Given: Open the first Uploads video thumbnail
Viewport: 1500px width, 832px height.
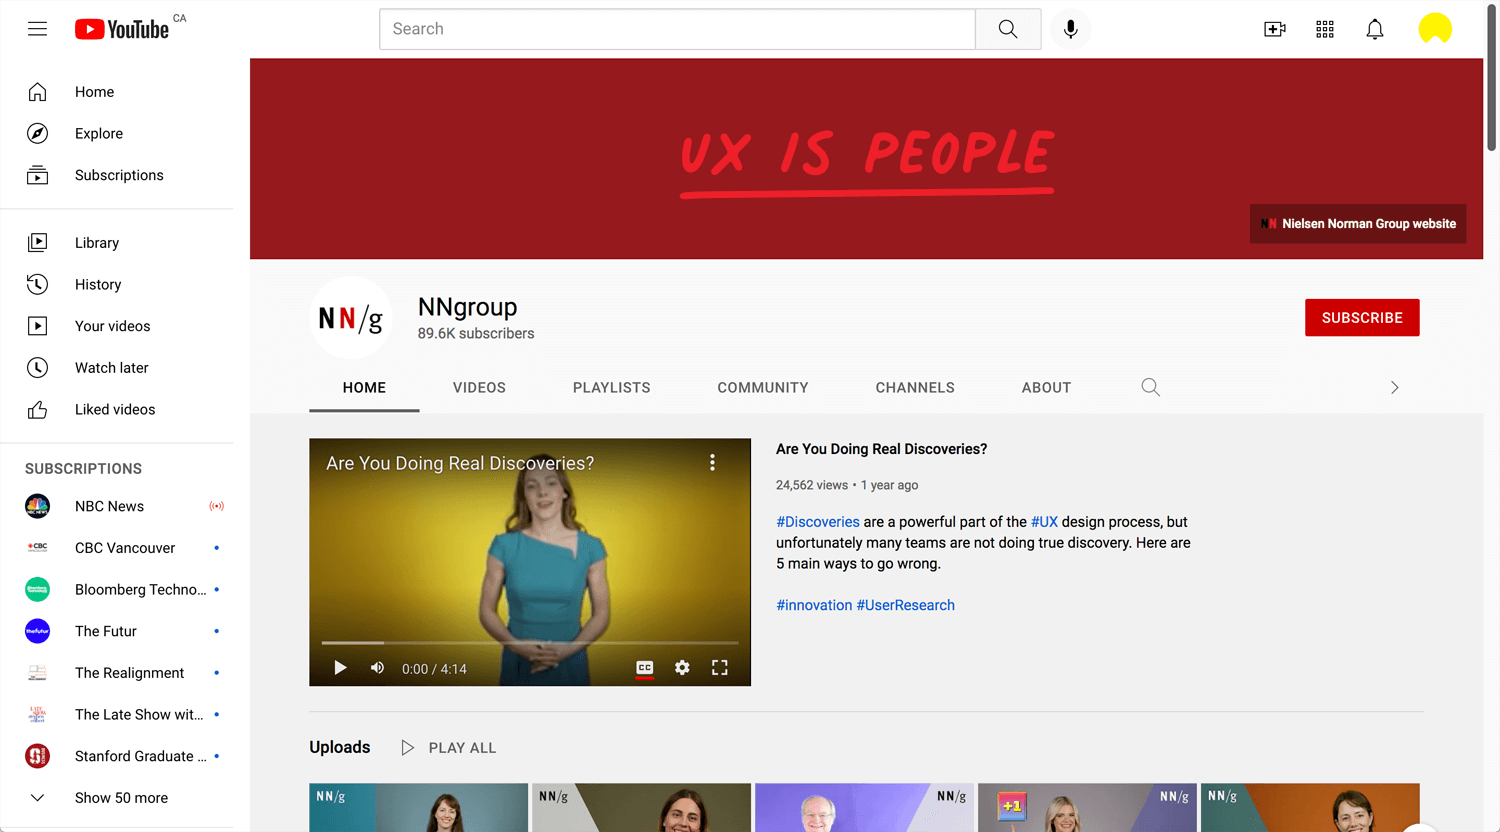Looking at the screenshot, I should [x=419, y=808].
